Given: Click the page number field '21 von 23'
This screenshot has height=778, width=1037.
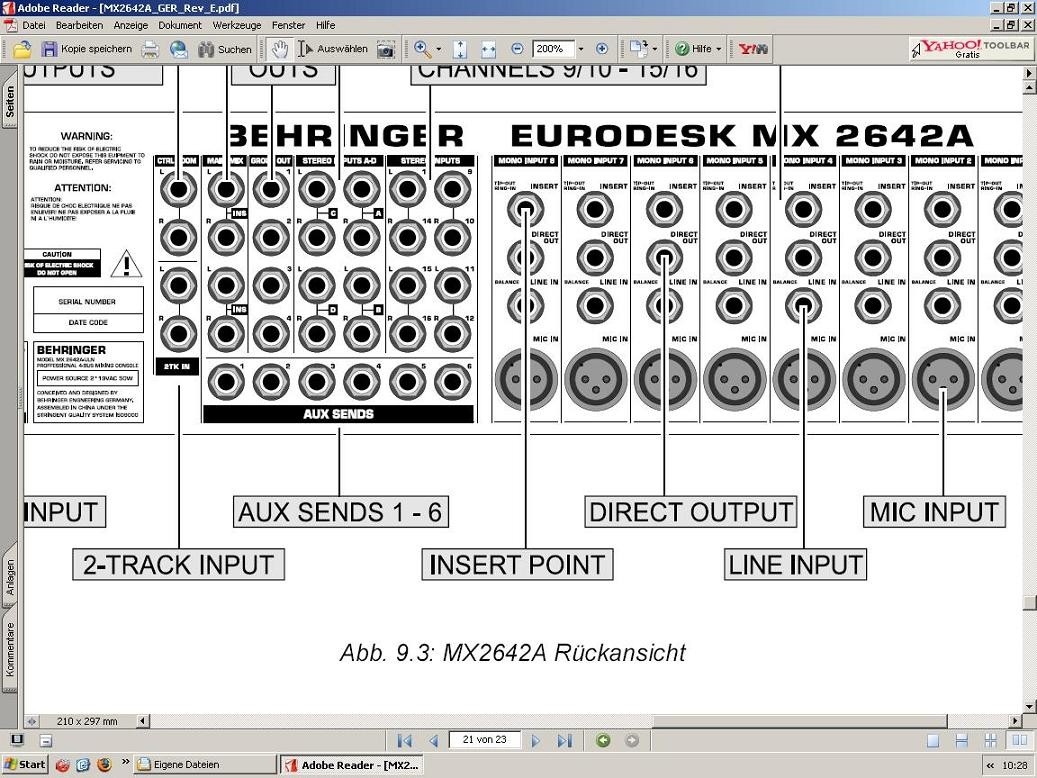Looking at the screenshot, I should 484,740.
